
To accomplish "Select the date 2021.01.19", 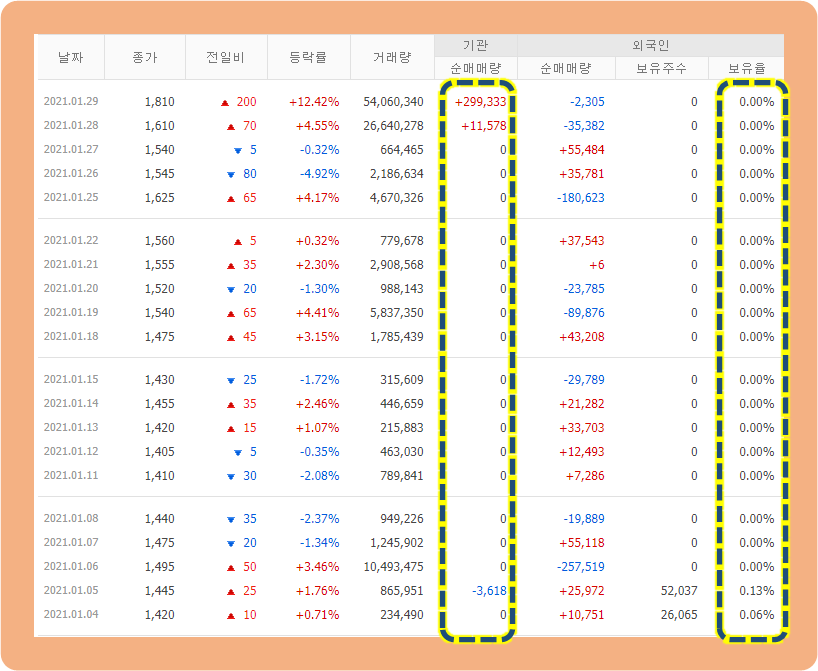I will click(x=71, y=312).
